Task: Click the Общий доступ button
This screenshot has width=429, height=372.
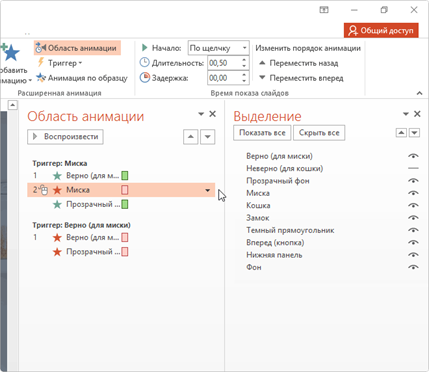Action: coord(381,31)
